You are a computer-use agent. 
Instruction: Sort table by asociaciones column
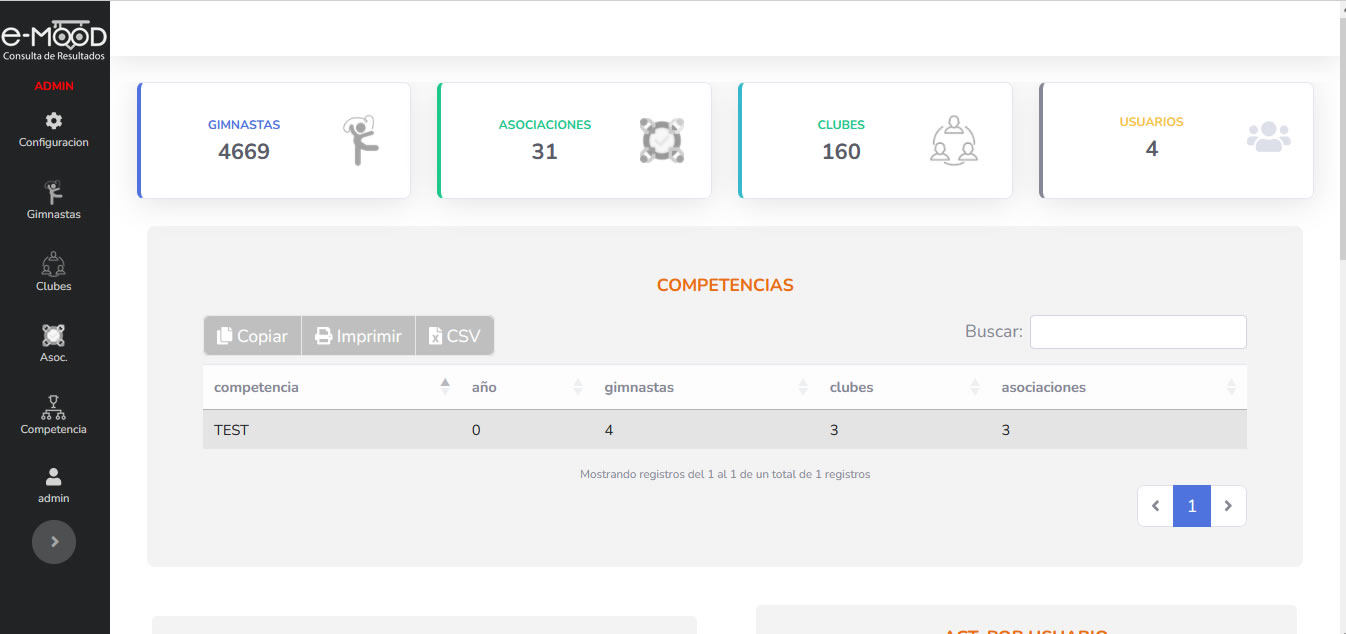(x=1043, y=387)
